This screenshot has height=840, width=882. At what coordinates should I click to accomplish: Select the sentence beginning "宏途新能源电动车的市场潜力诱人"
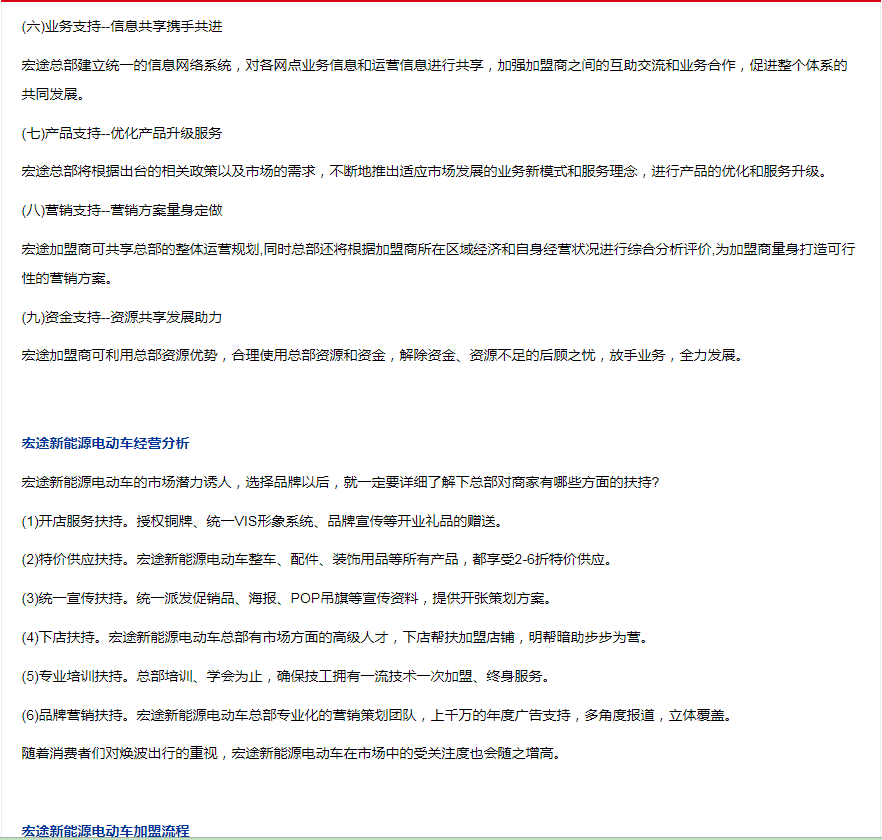pos(340,483)
